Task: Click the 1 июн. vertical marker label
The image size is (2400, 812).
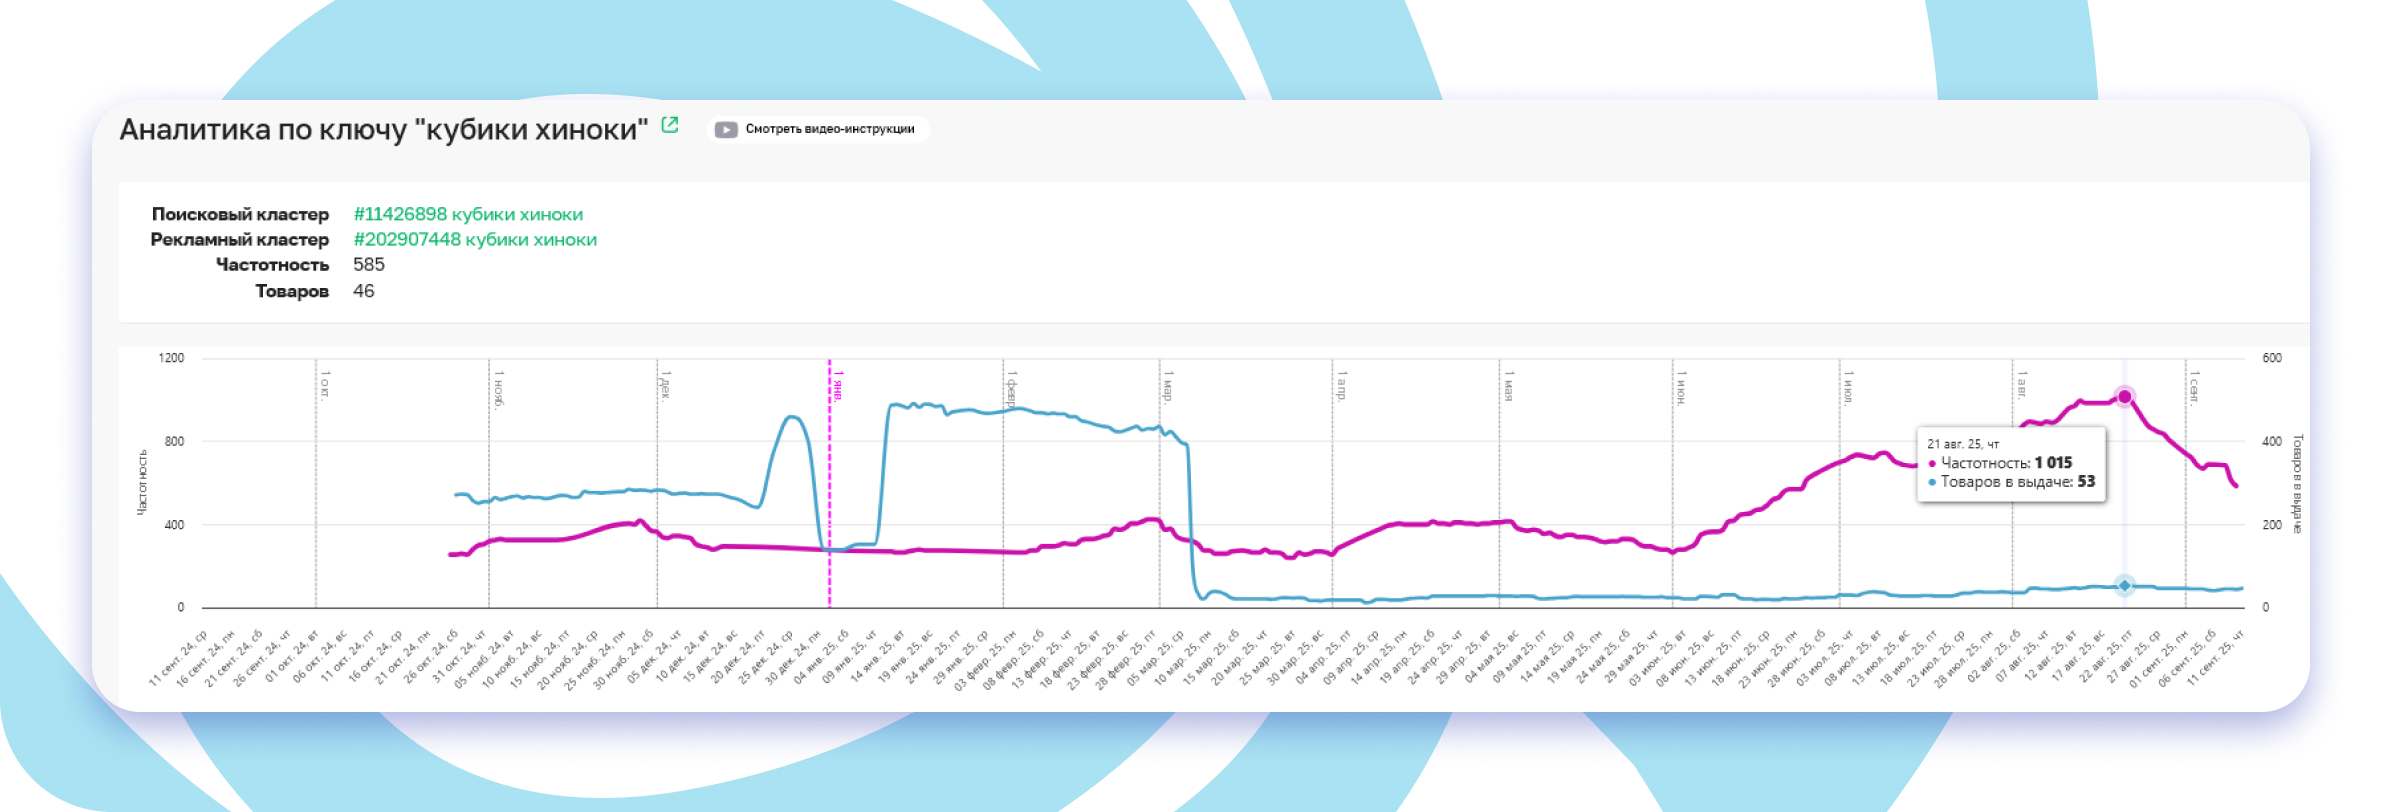Action: pos(1682,387)
